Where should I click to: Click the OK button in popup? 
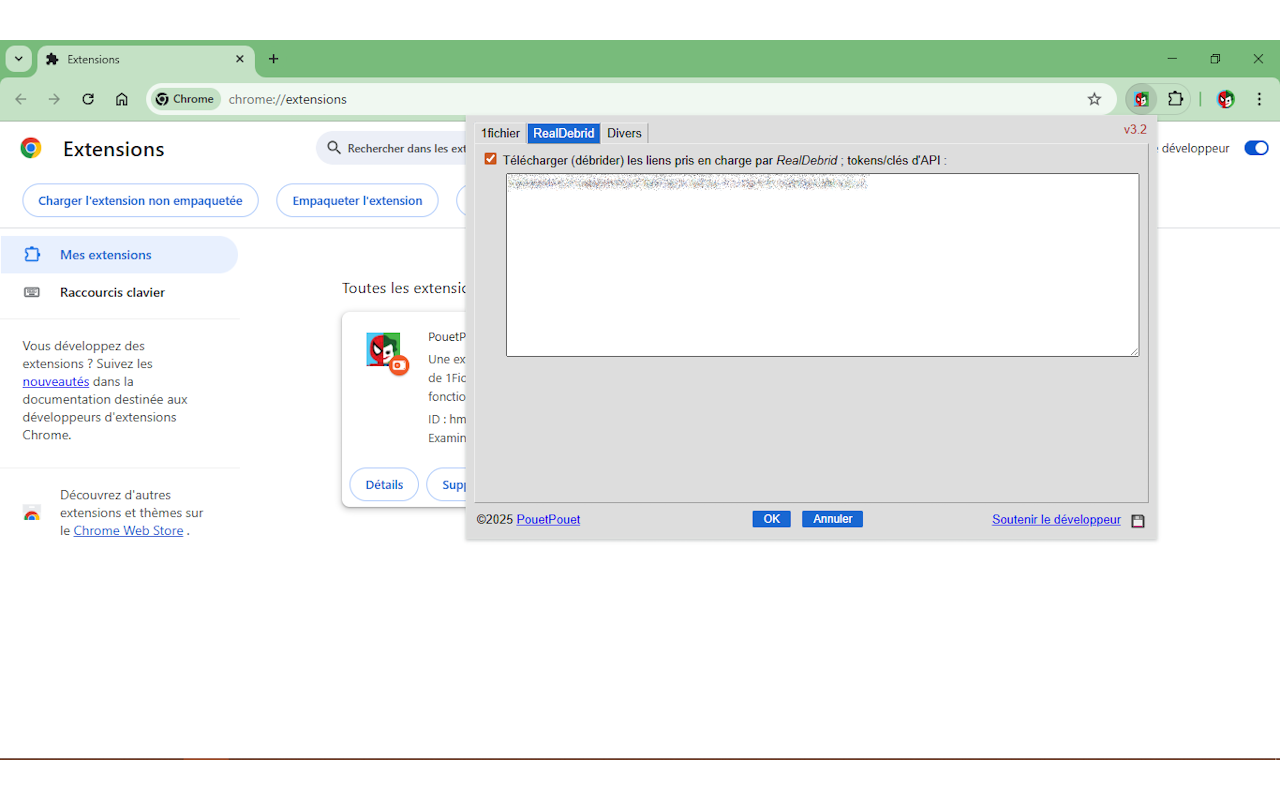[771, 519]
